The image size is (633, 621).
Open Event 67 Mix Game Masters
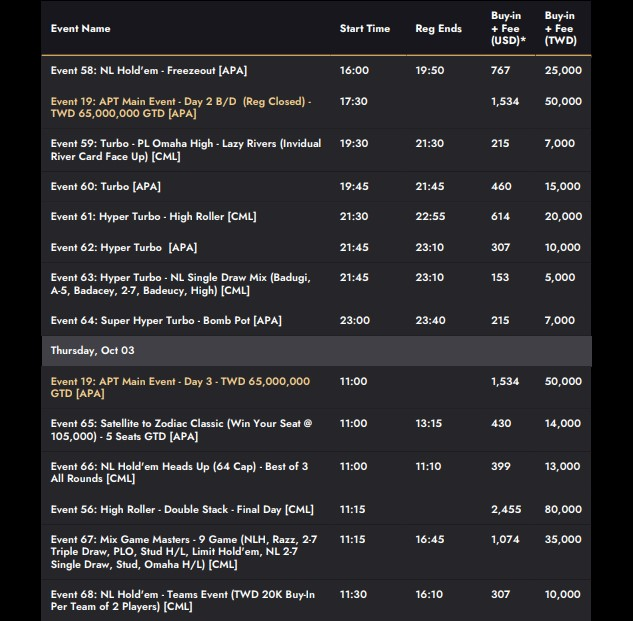(184, 552)
